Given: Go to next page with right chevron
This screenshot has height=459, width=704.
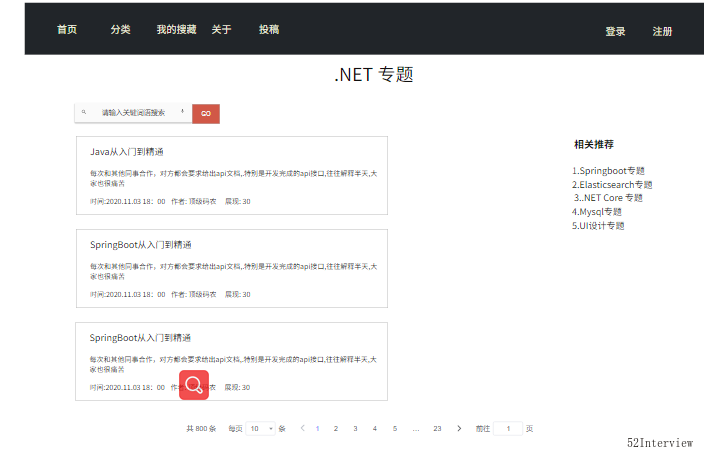Looking at the screenshot, I should [x=459, y=428].
